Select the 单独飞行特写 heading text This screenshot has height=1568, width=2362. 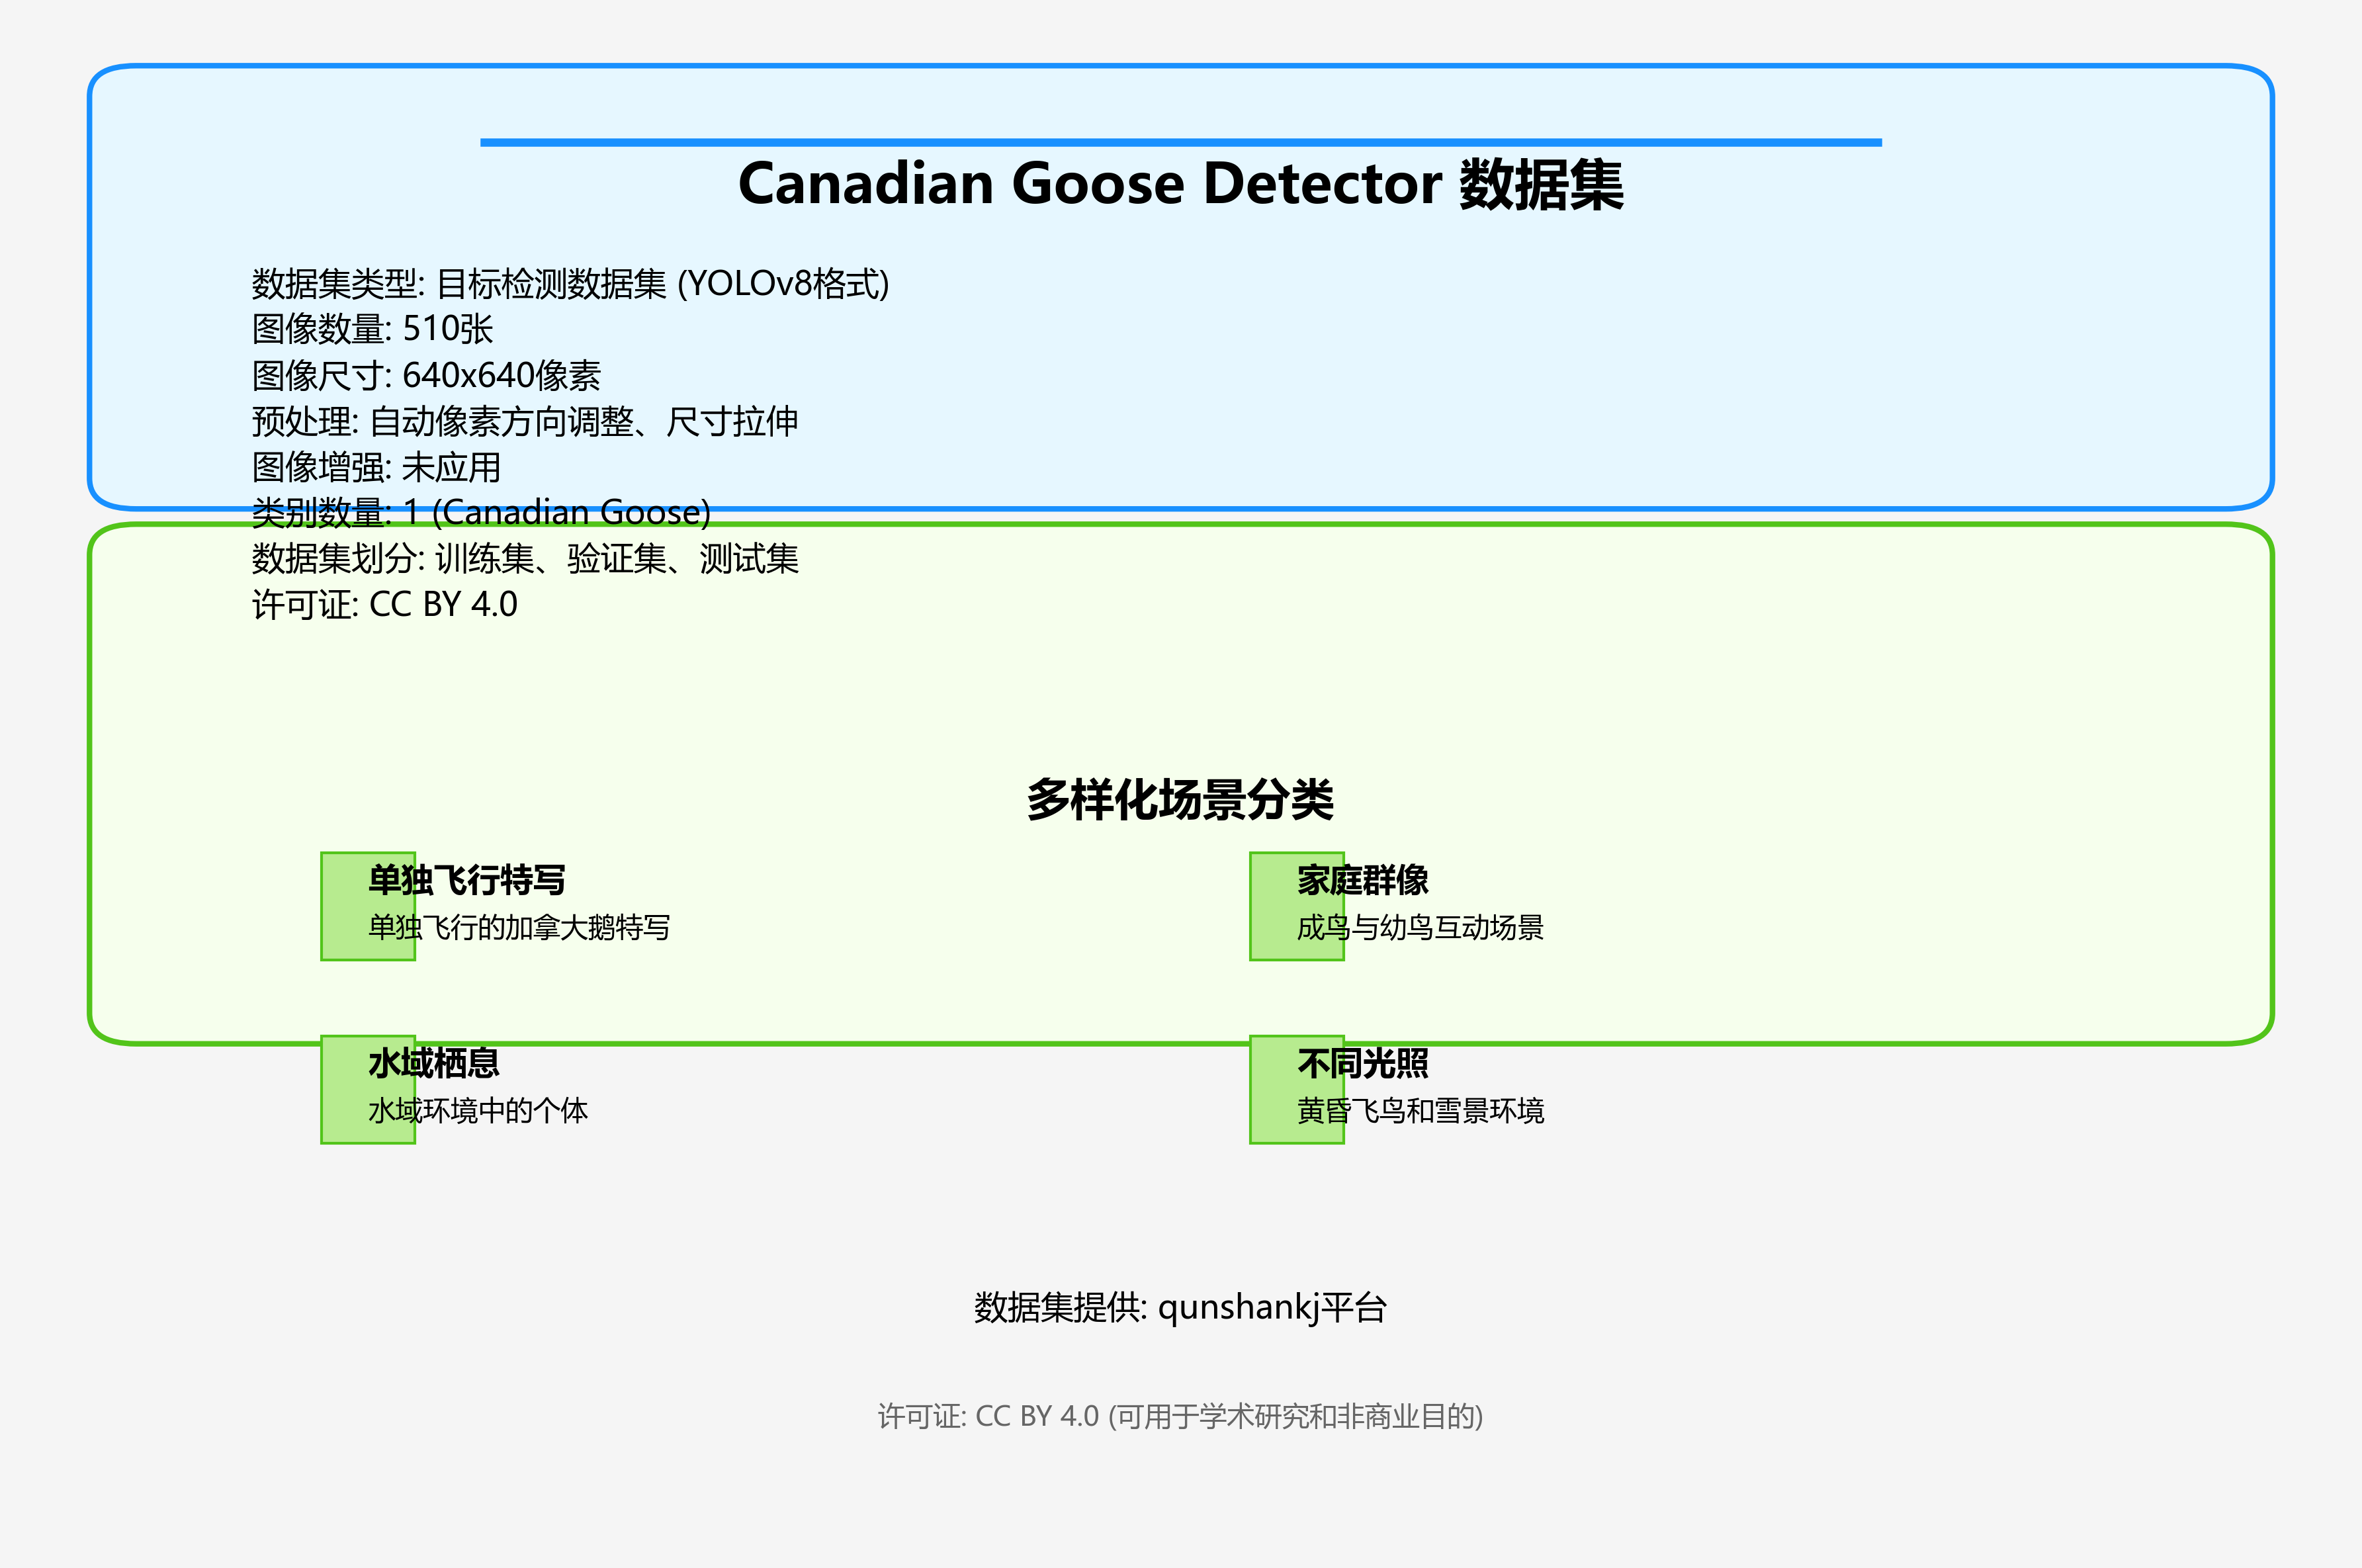coord(467,880)
